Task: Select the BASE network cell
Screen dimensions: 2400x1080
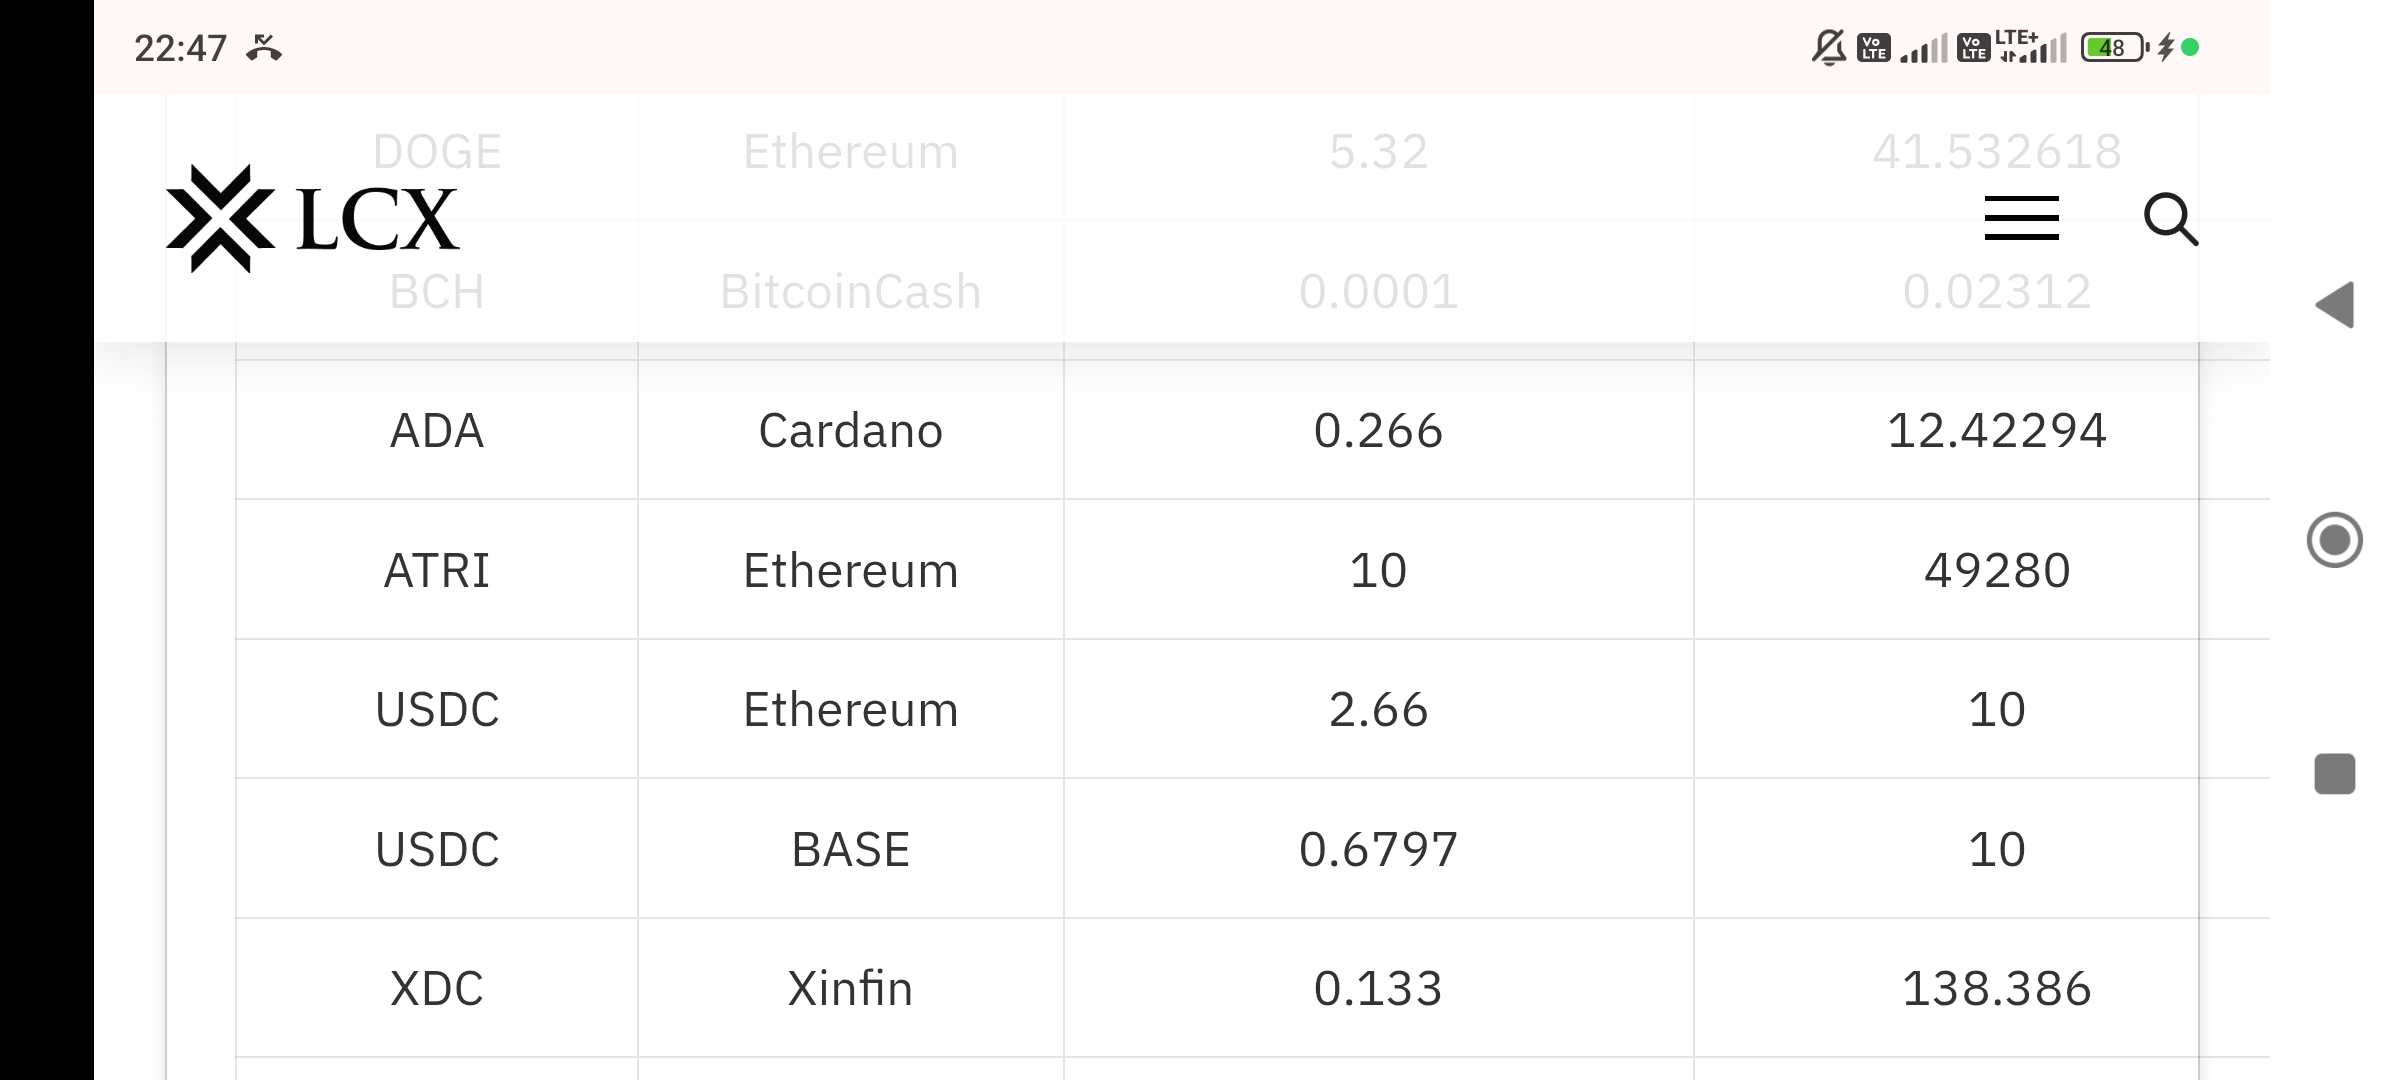Action: [x=851, y=849]
